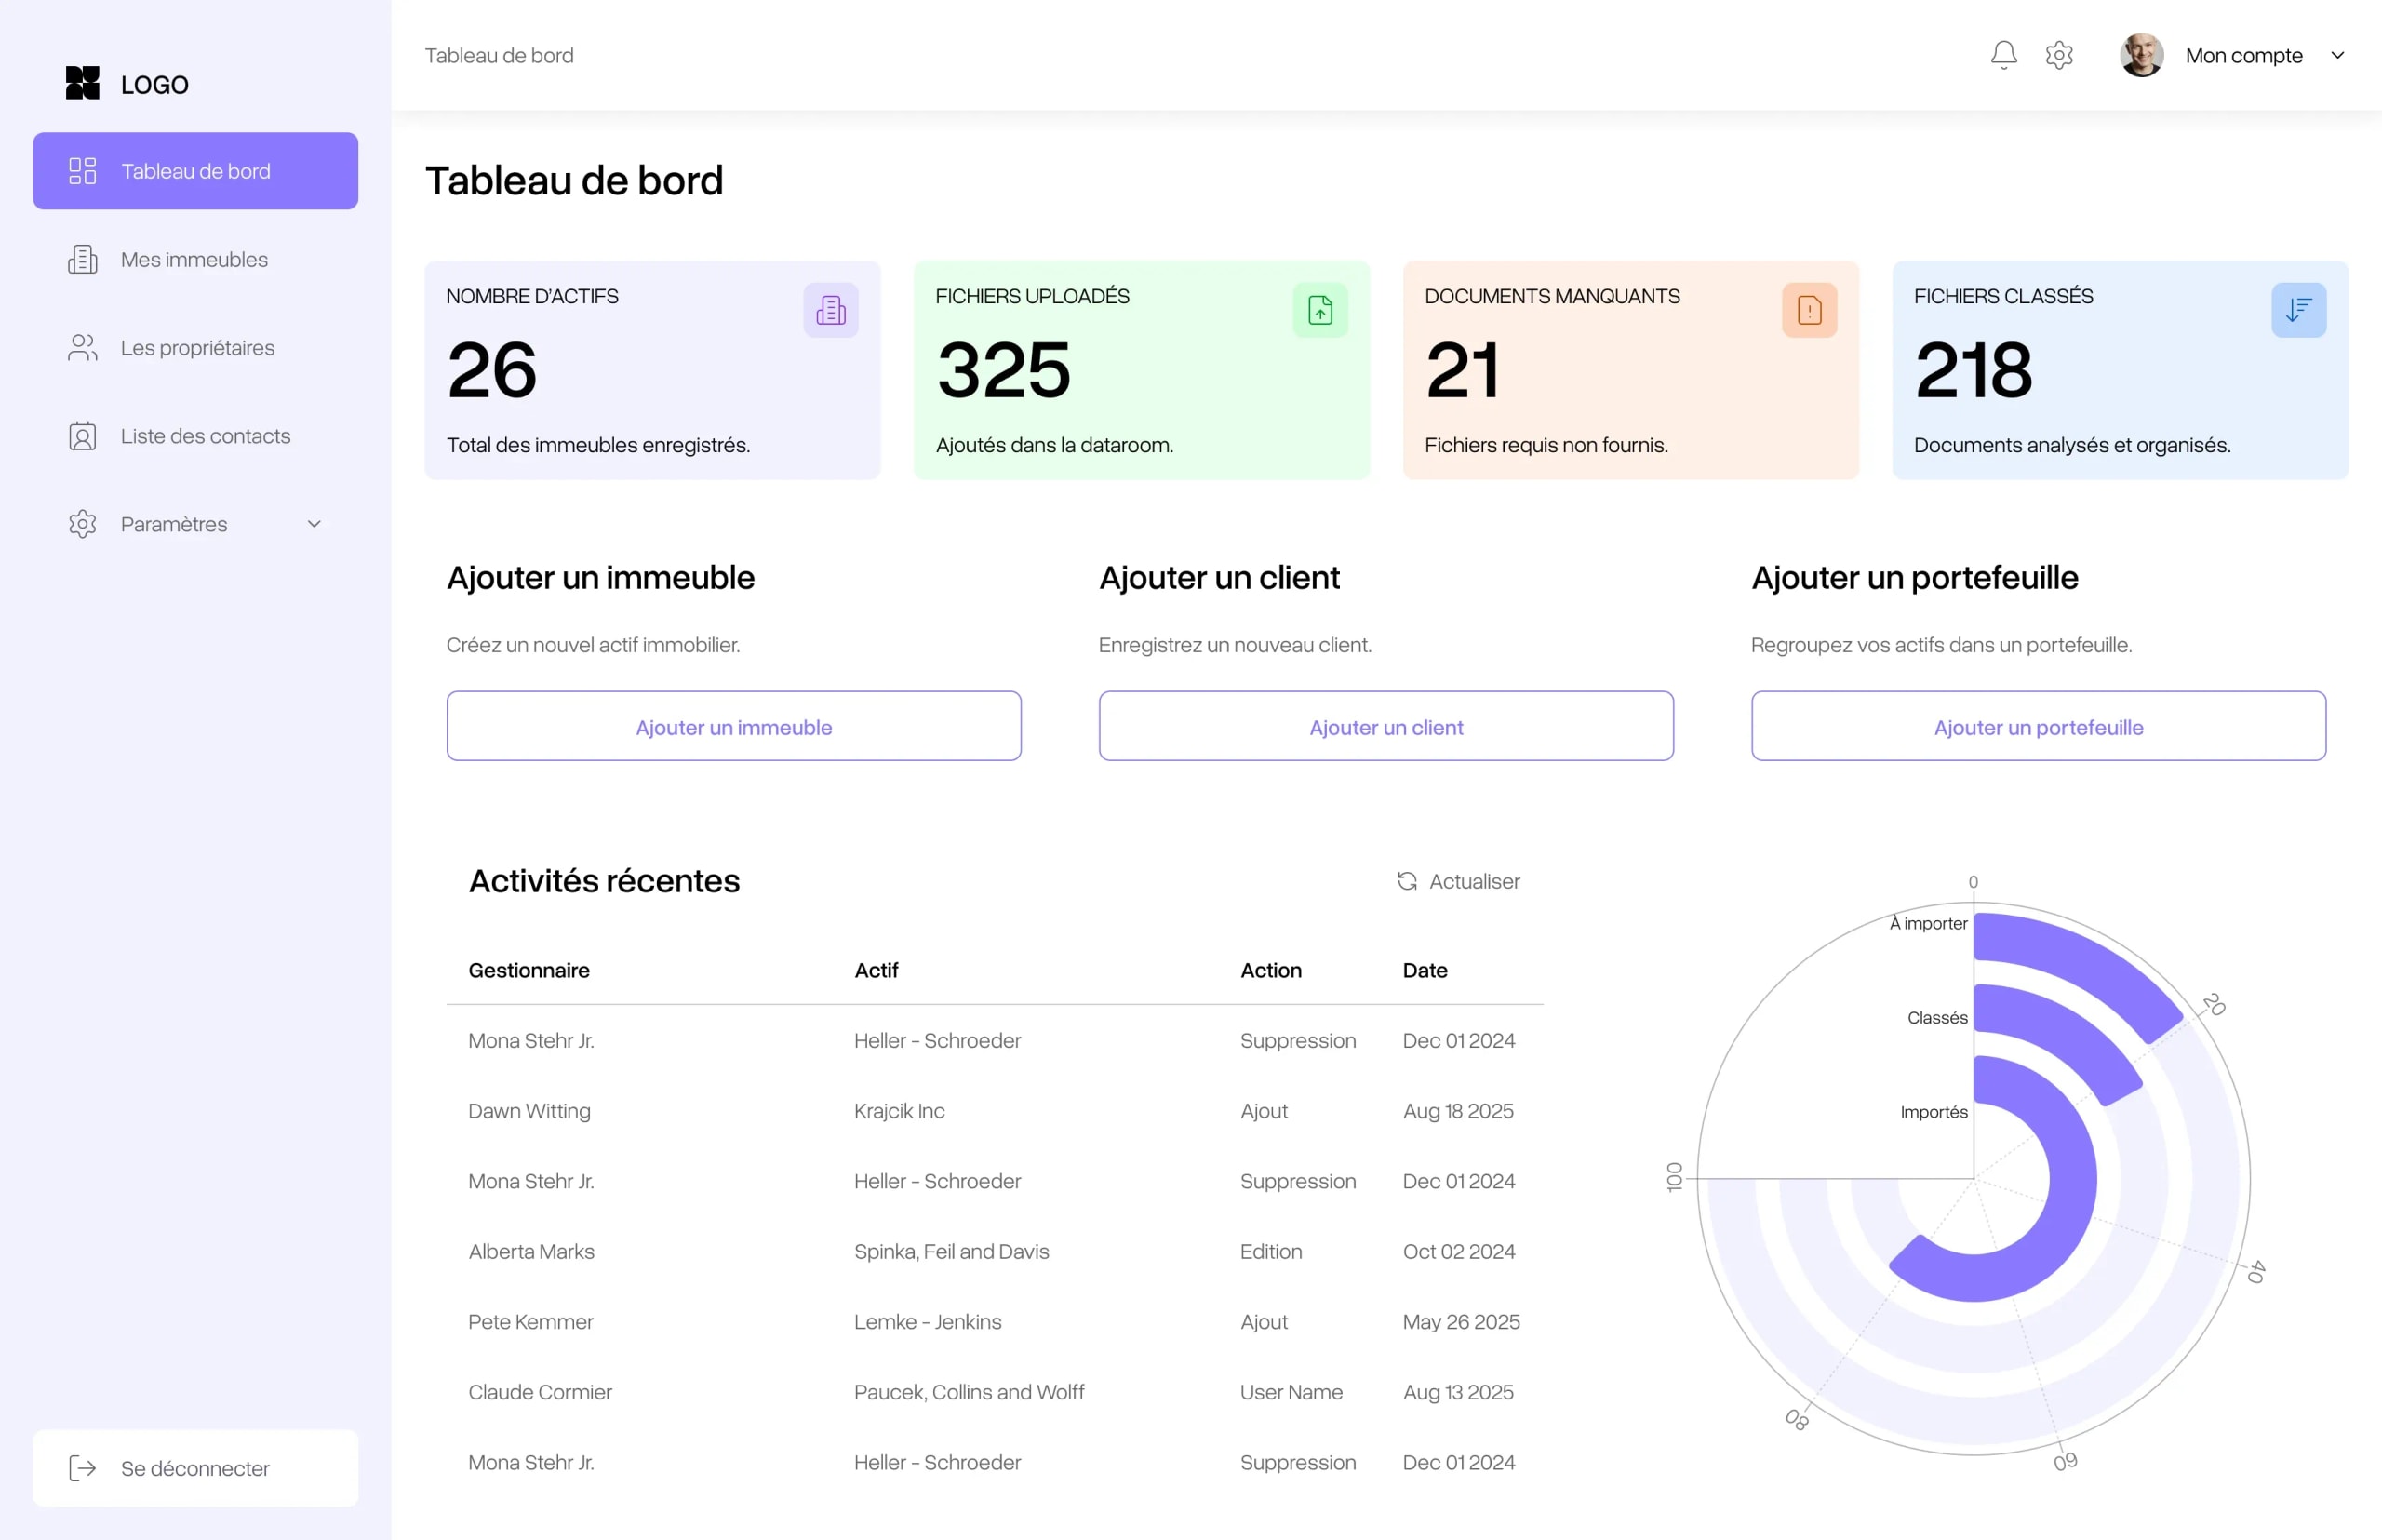Click the green upload file icon

tap(1320, 310)
